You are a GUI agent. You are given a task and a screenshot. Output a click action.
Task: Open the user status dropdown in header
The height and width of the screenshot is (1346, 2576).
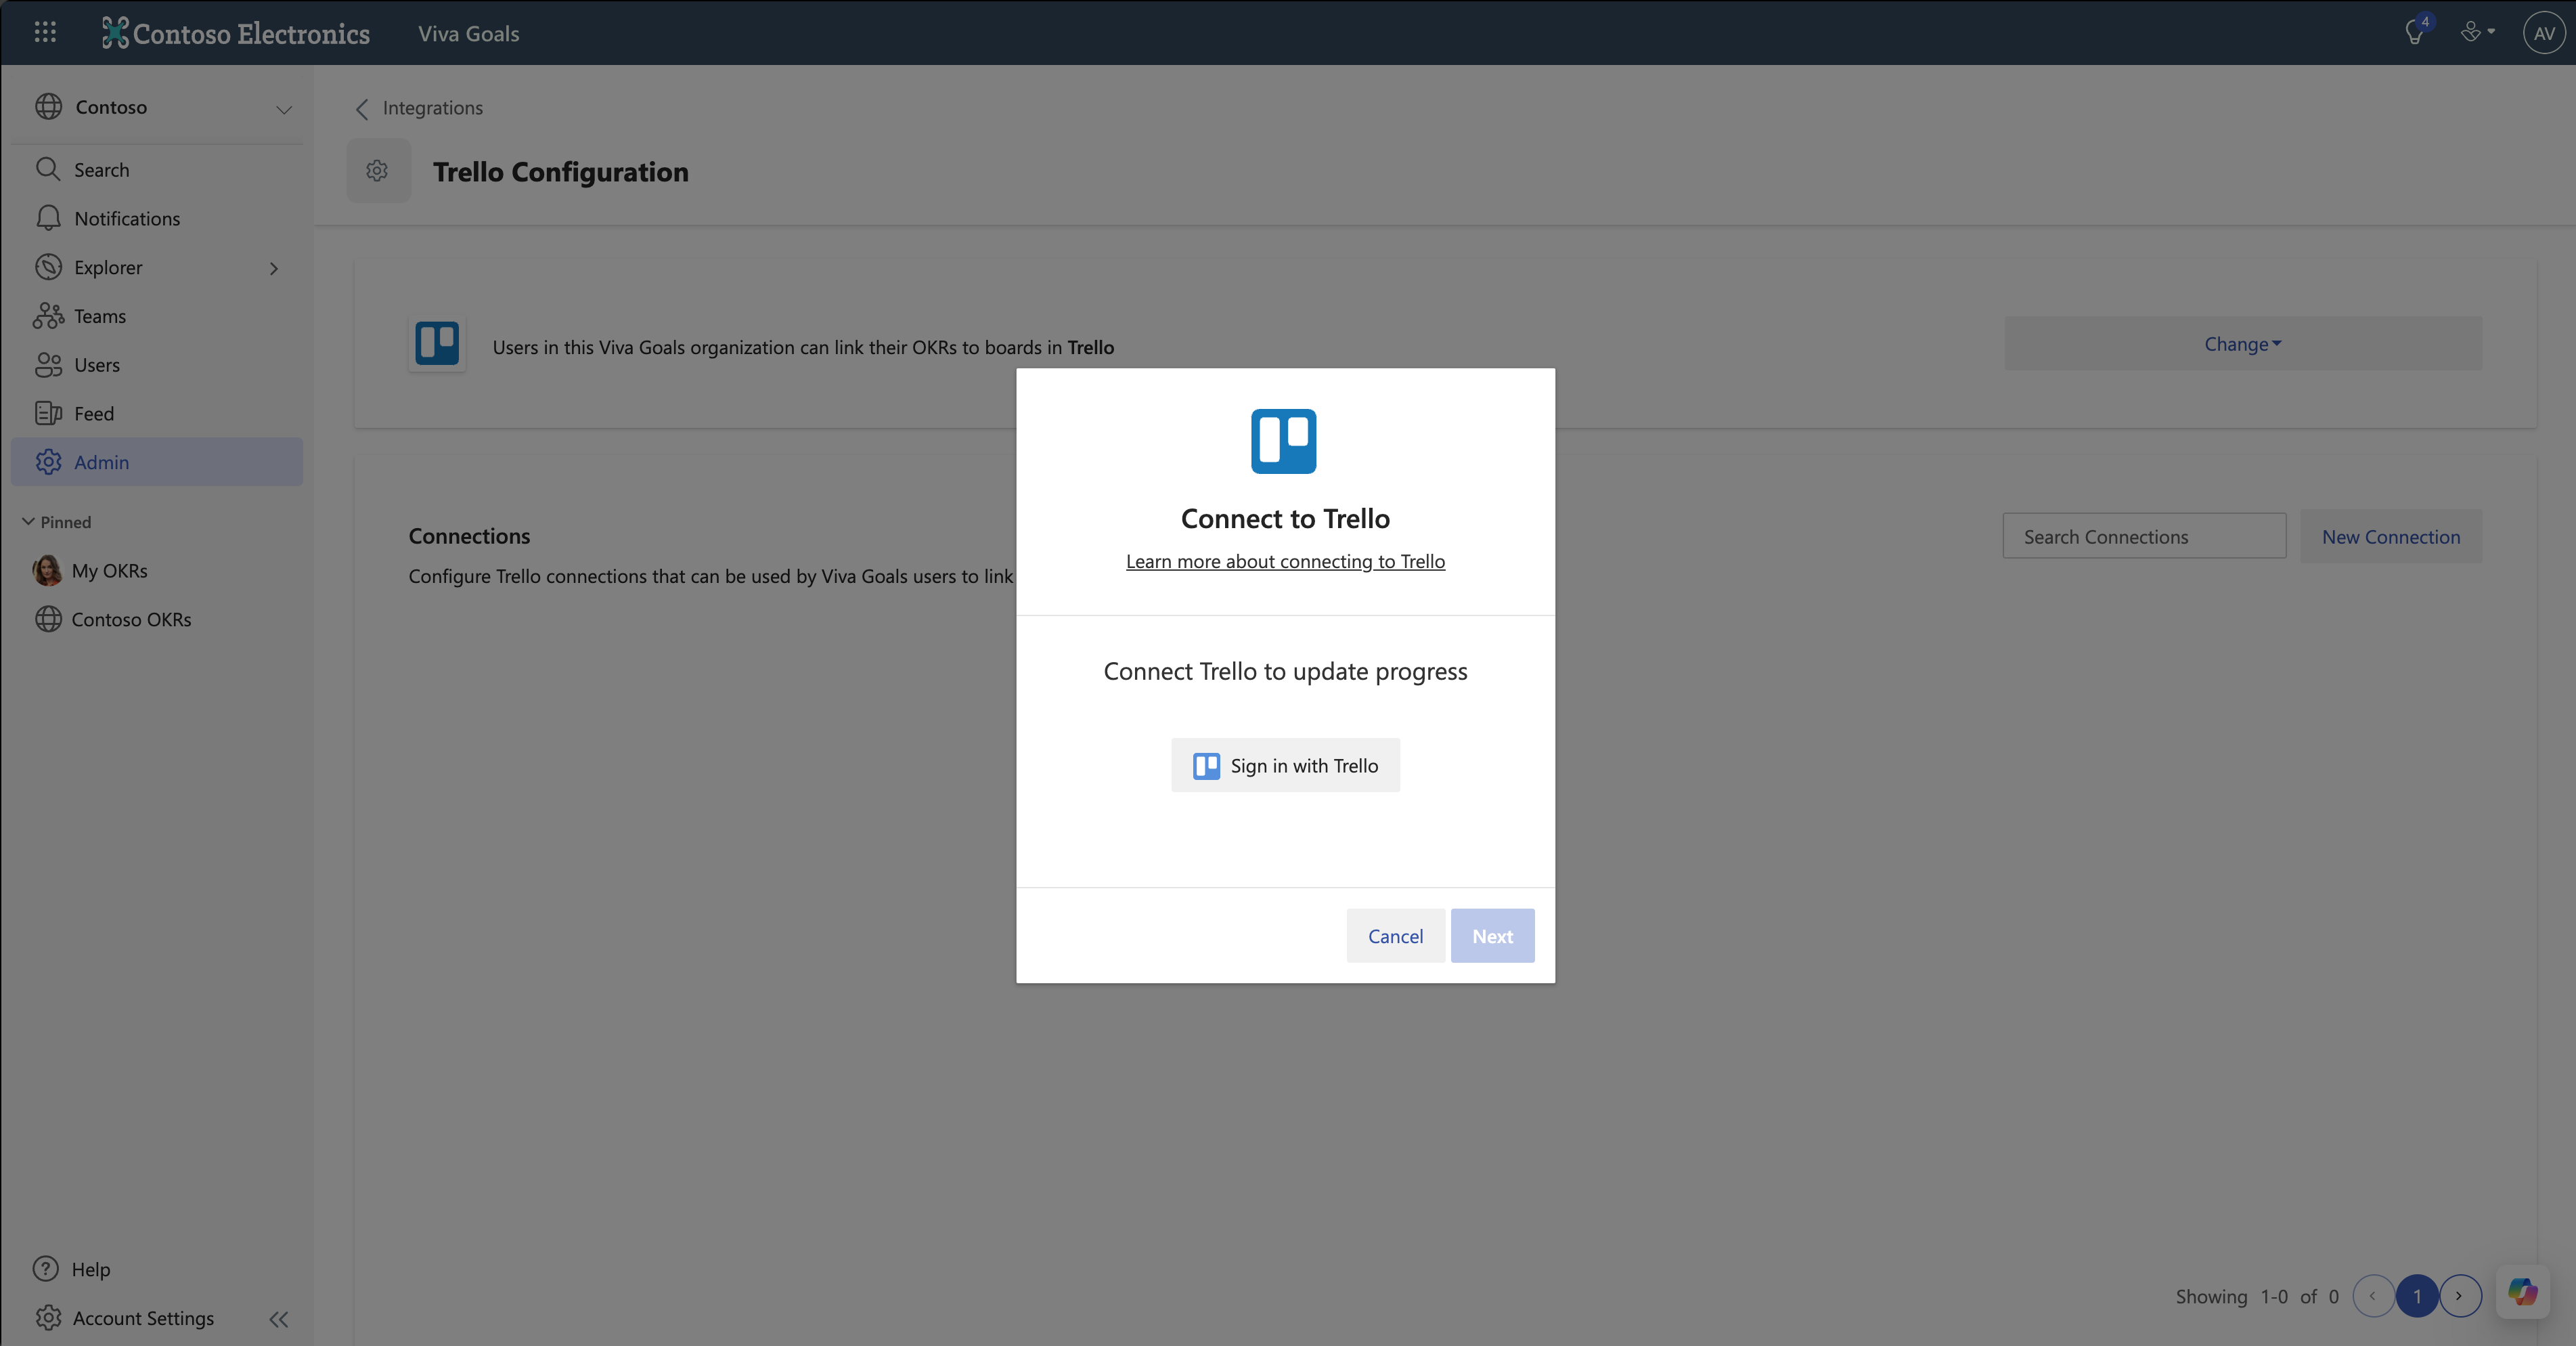2477,33
